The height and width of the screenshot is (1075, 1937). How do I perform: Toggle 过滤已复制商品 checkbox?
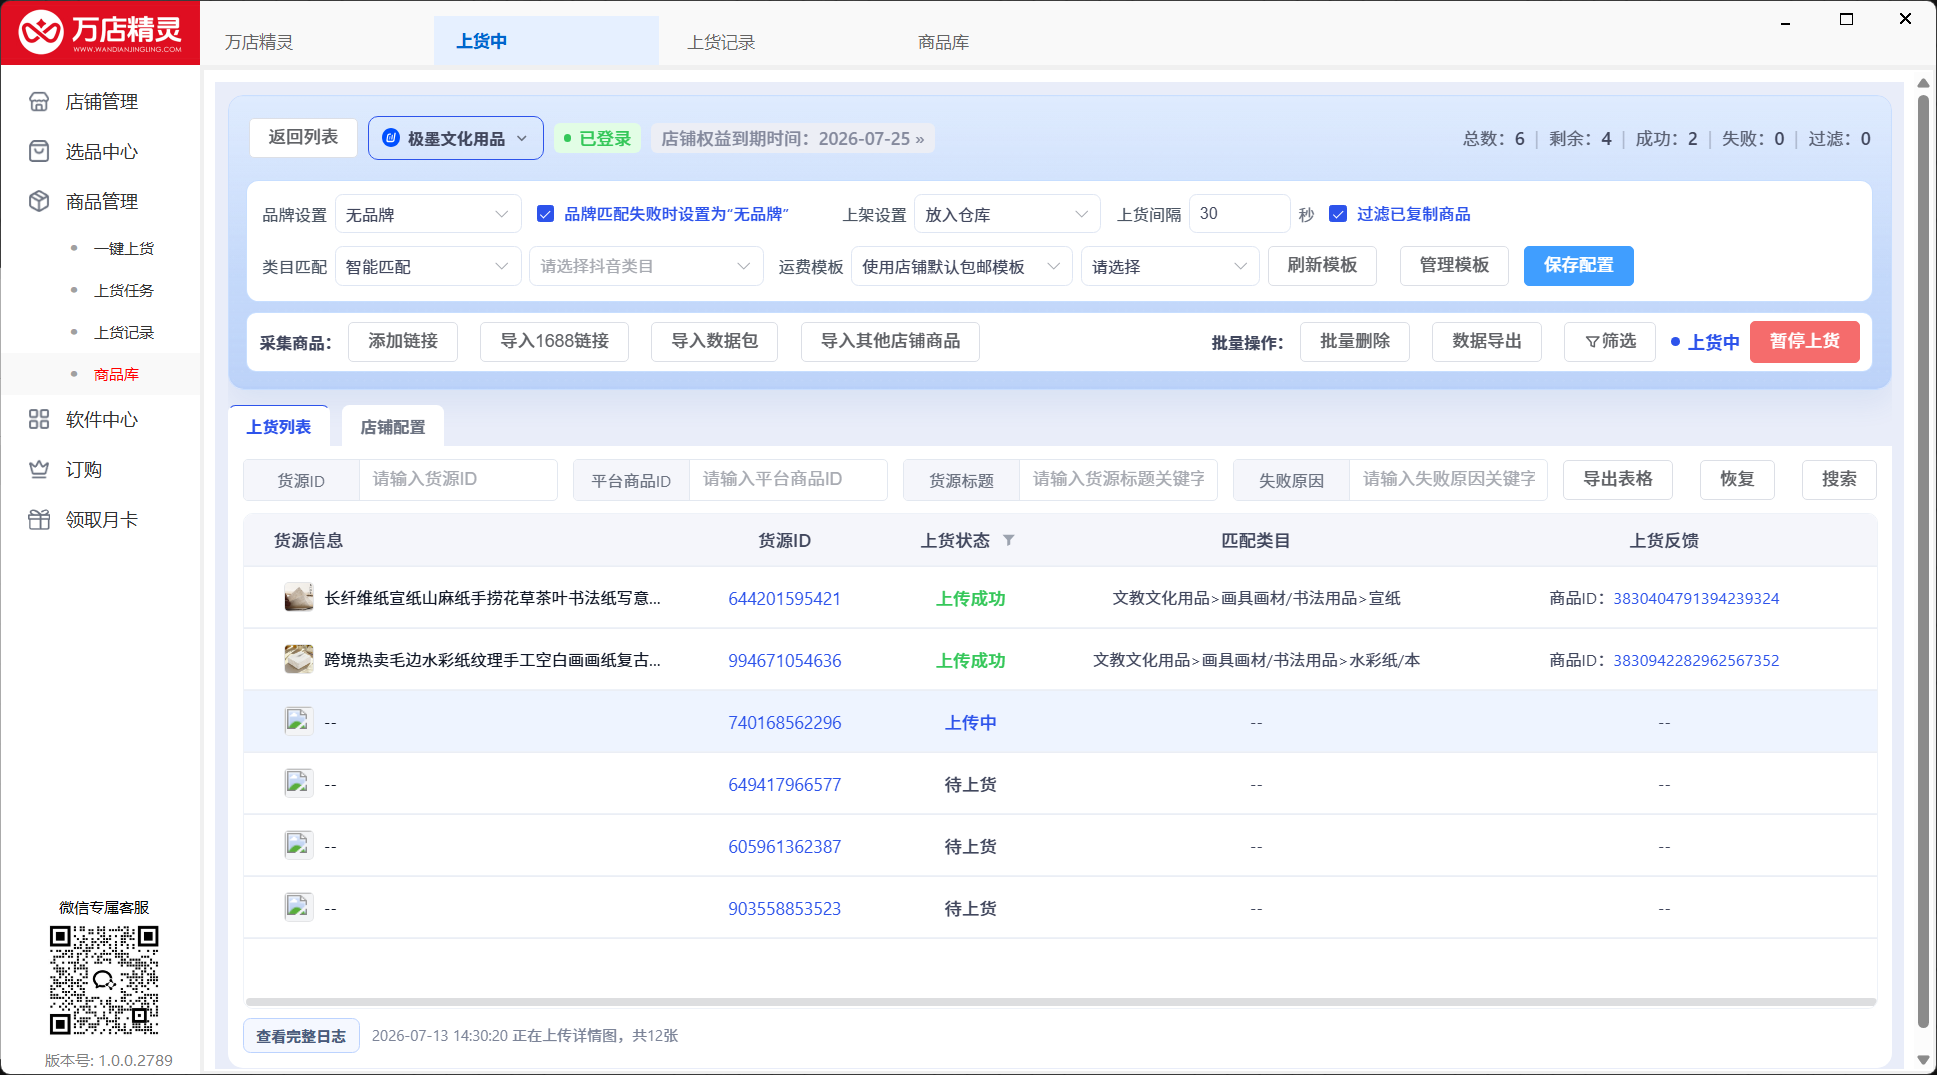point(1338,214)
